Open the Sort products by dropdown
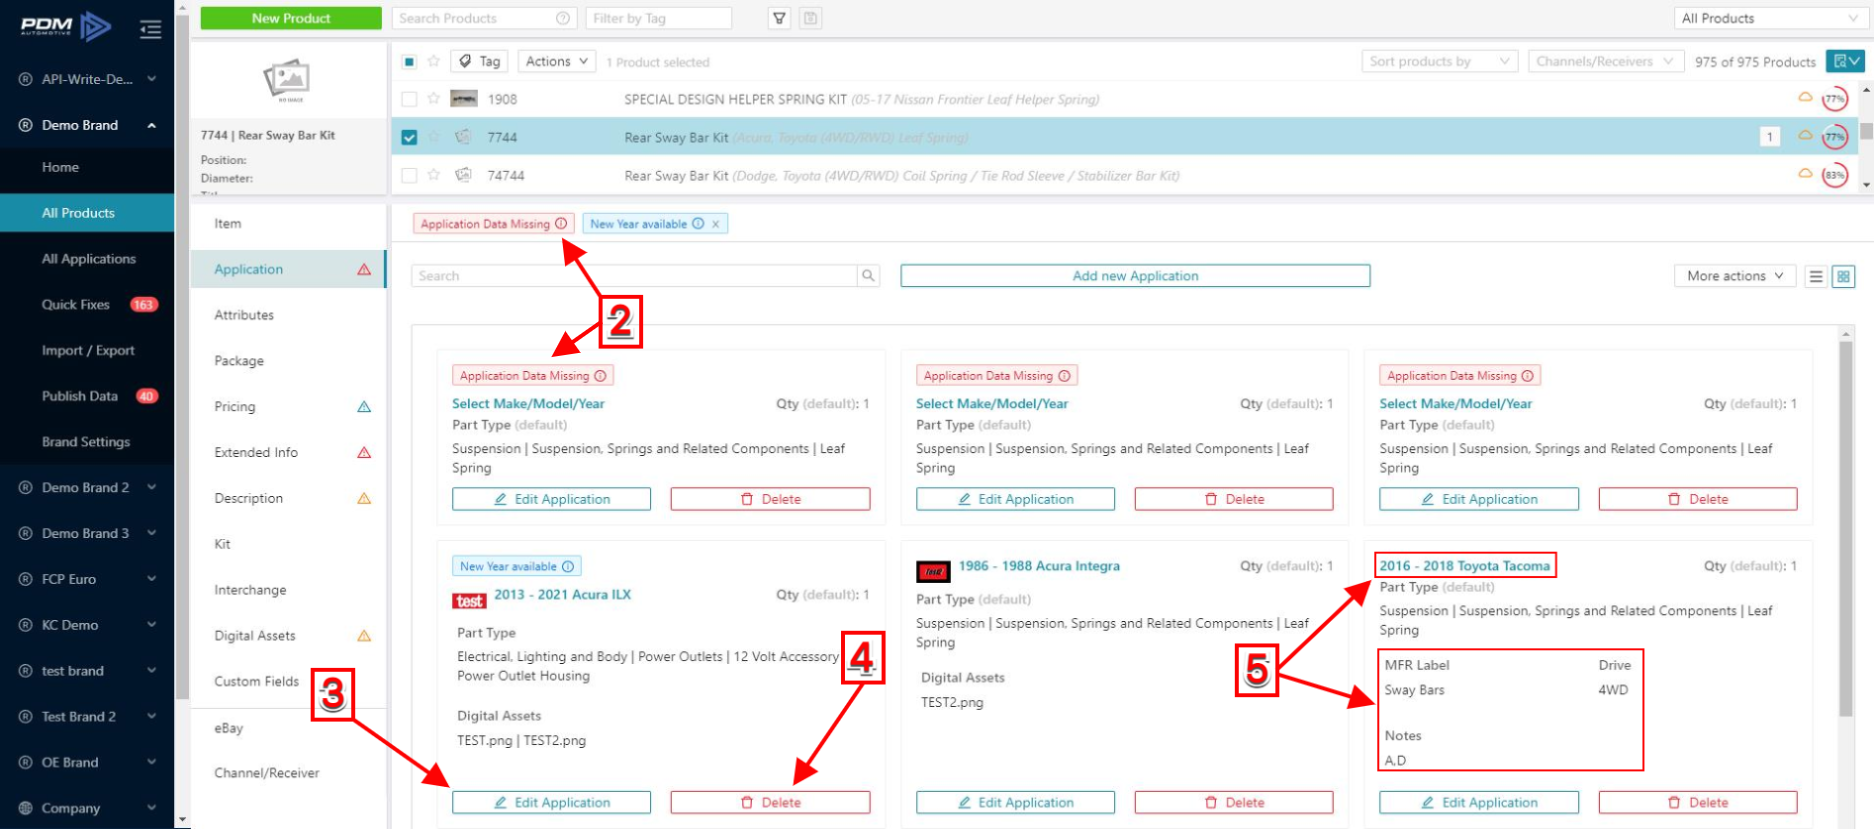The height and width of the screenshot is (829, 1874). (1439, 61)
